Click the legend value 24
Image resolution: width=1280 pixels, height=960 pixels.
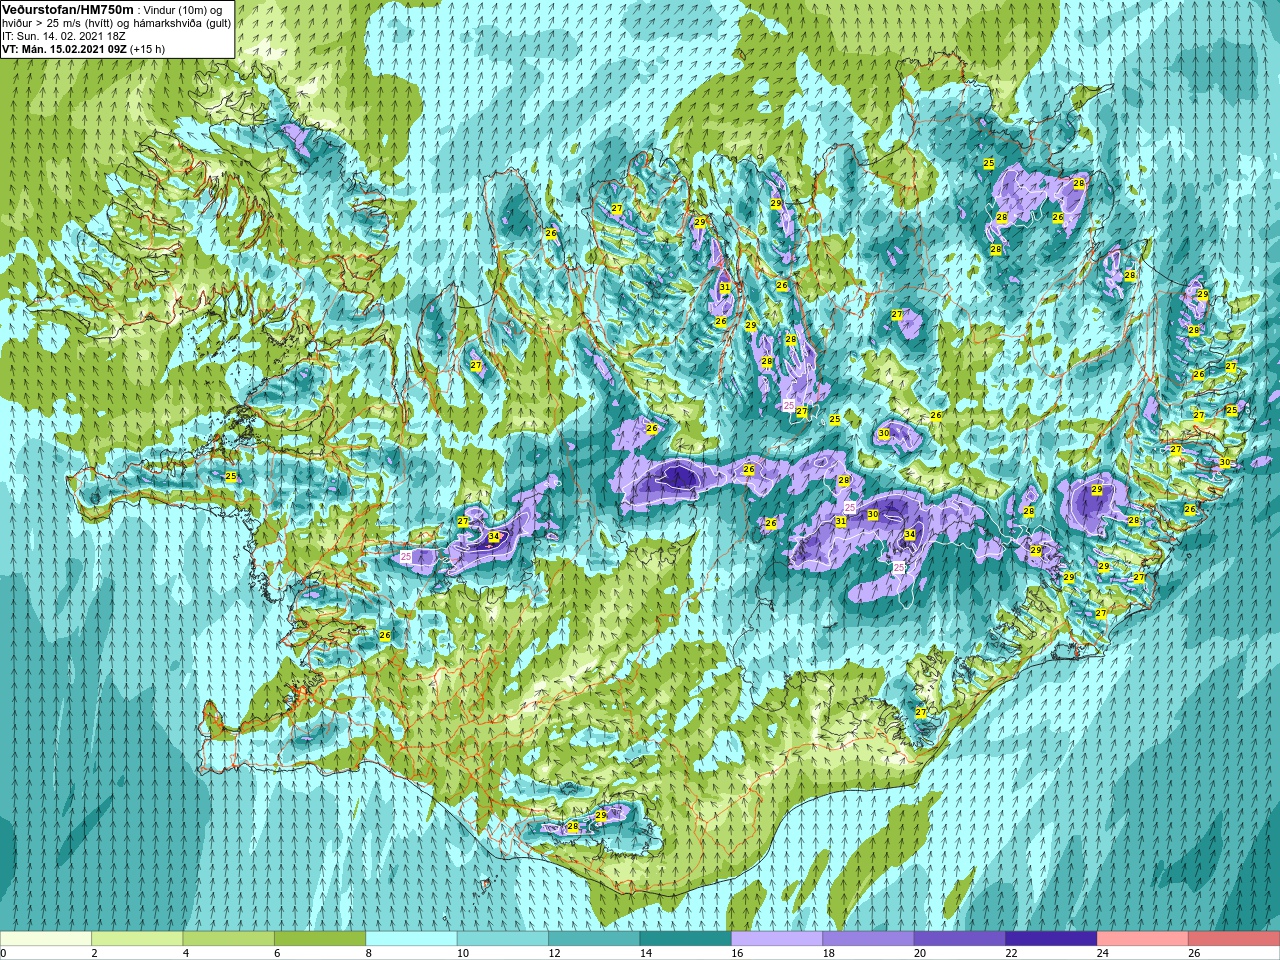[x=1102, y=953]
